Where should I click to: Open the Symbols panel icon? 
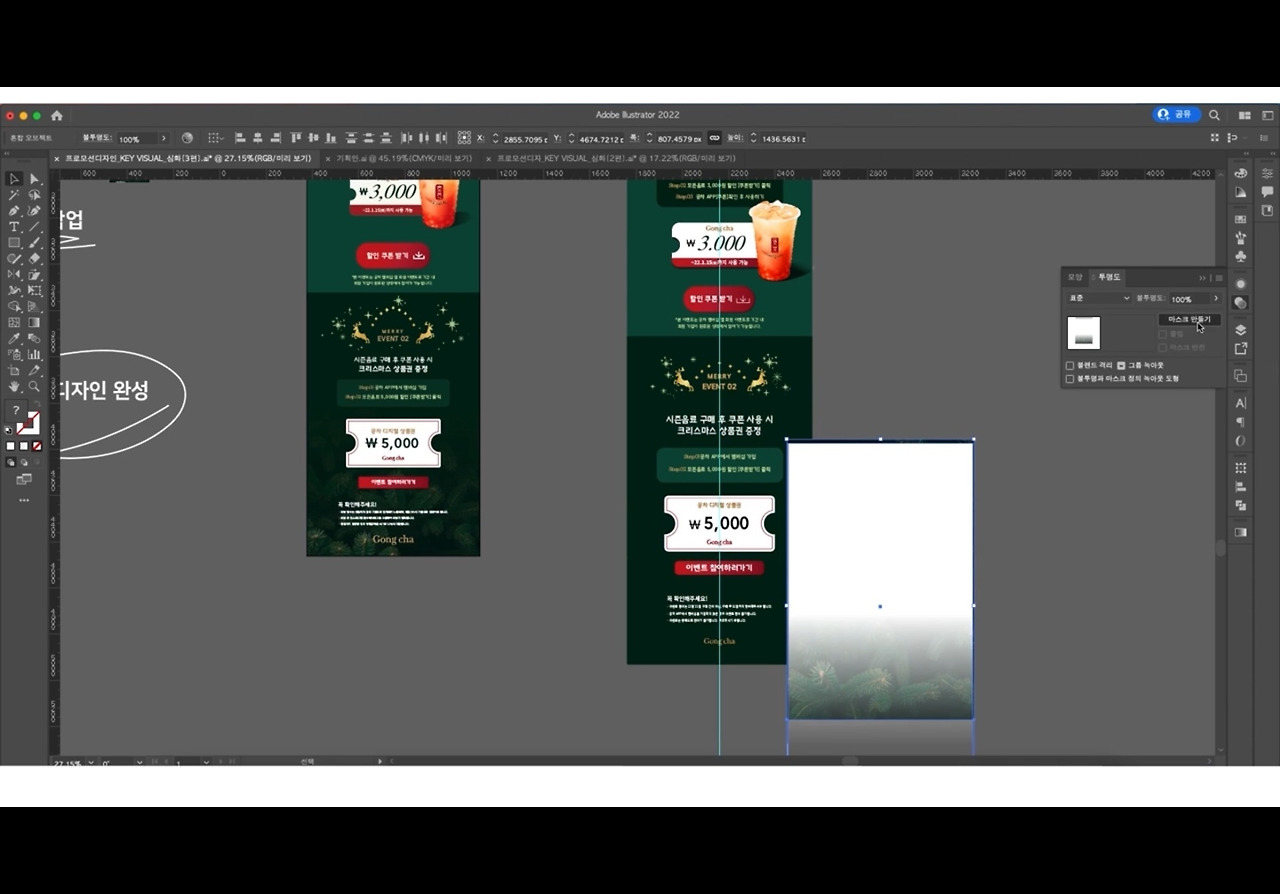pyautogui.click(x=1241, y=257)
